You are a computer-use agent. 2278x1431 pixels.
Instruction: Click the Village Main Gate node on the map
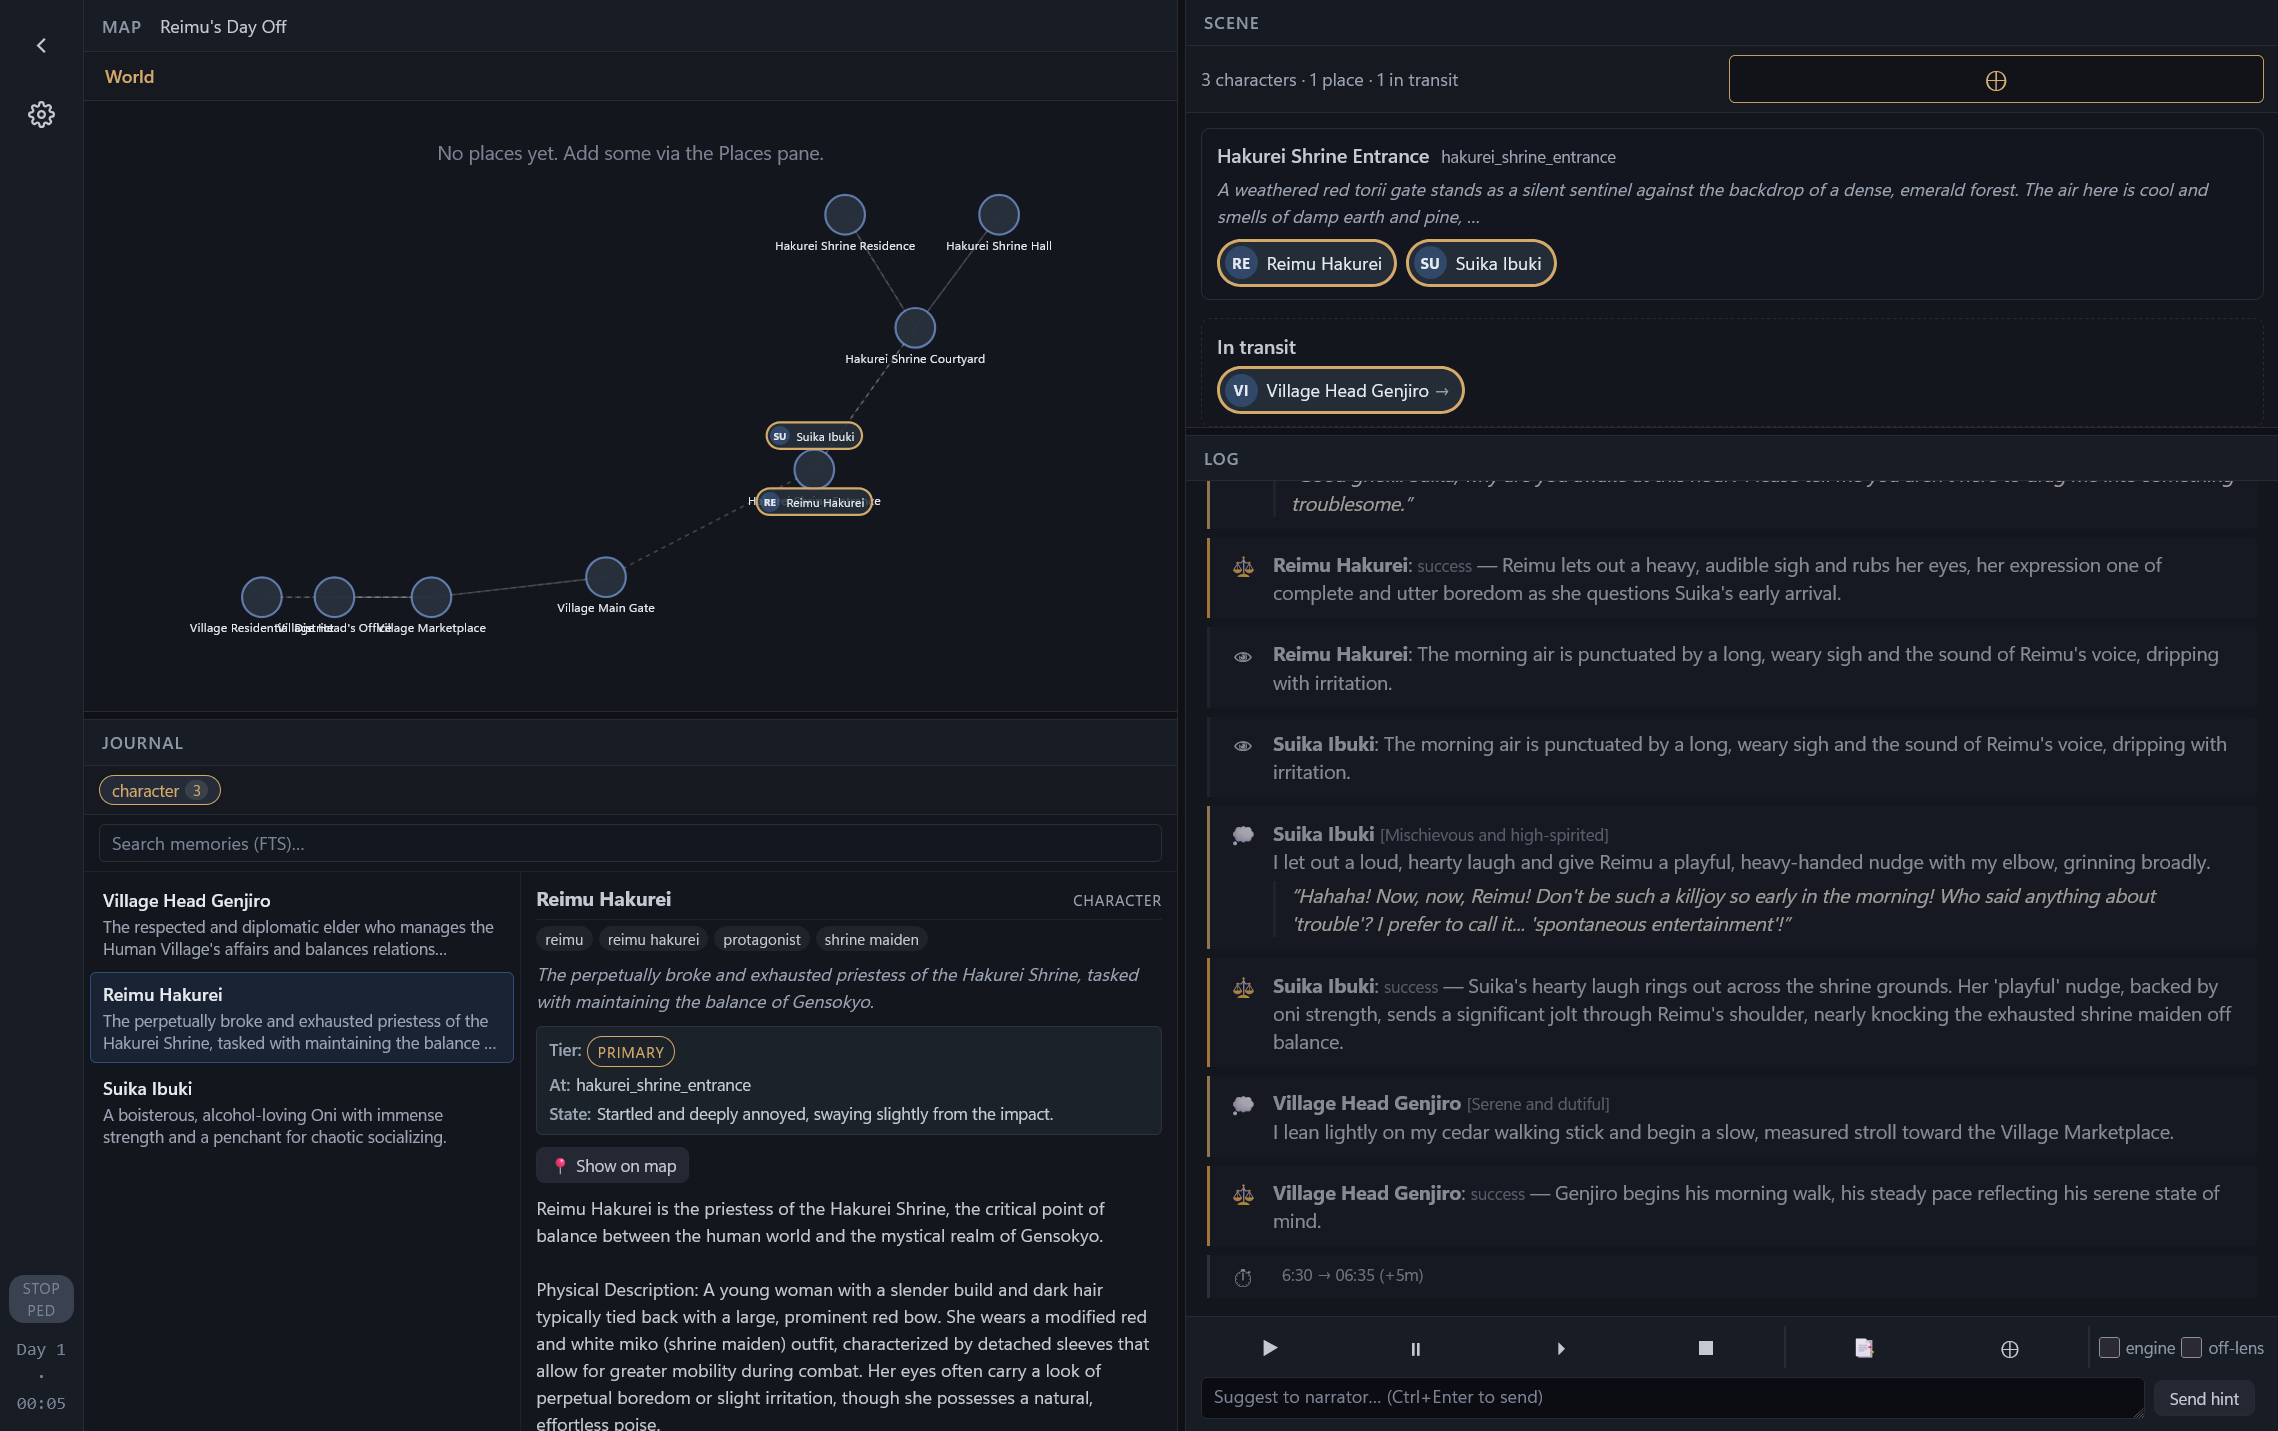[x=605, y=578]
